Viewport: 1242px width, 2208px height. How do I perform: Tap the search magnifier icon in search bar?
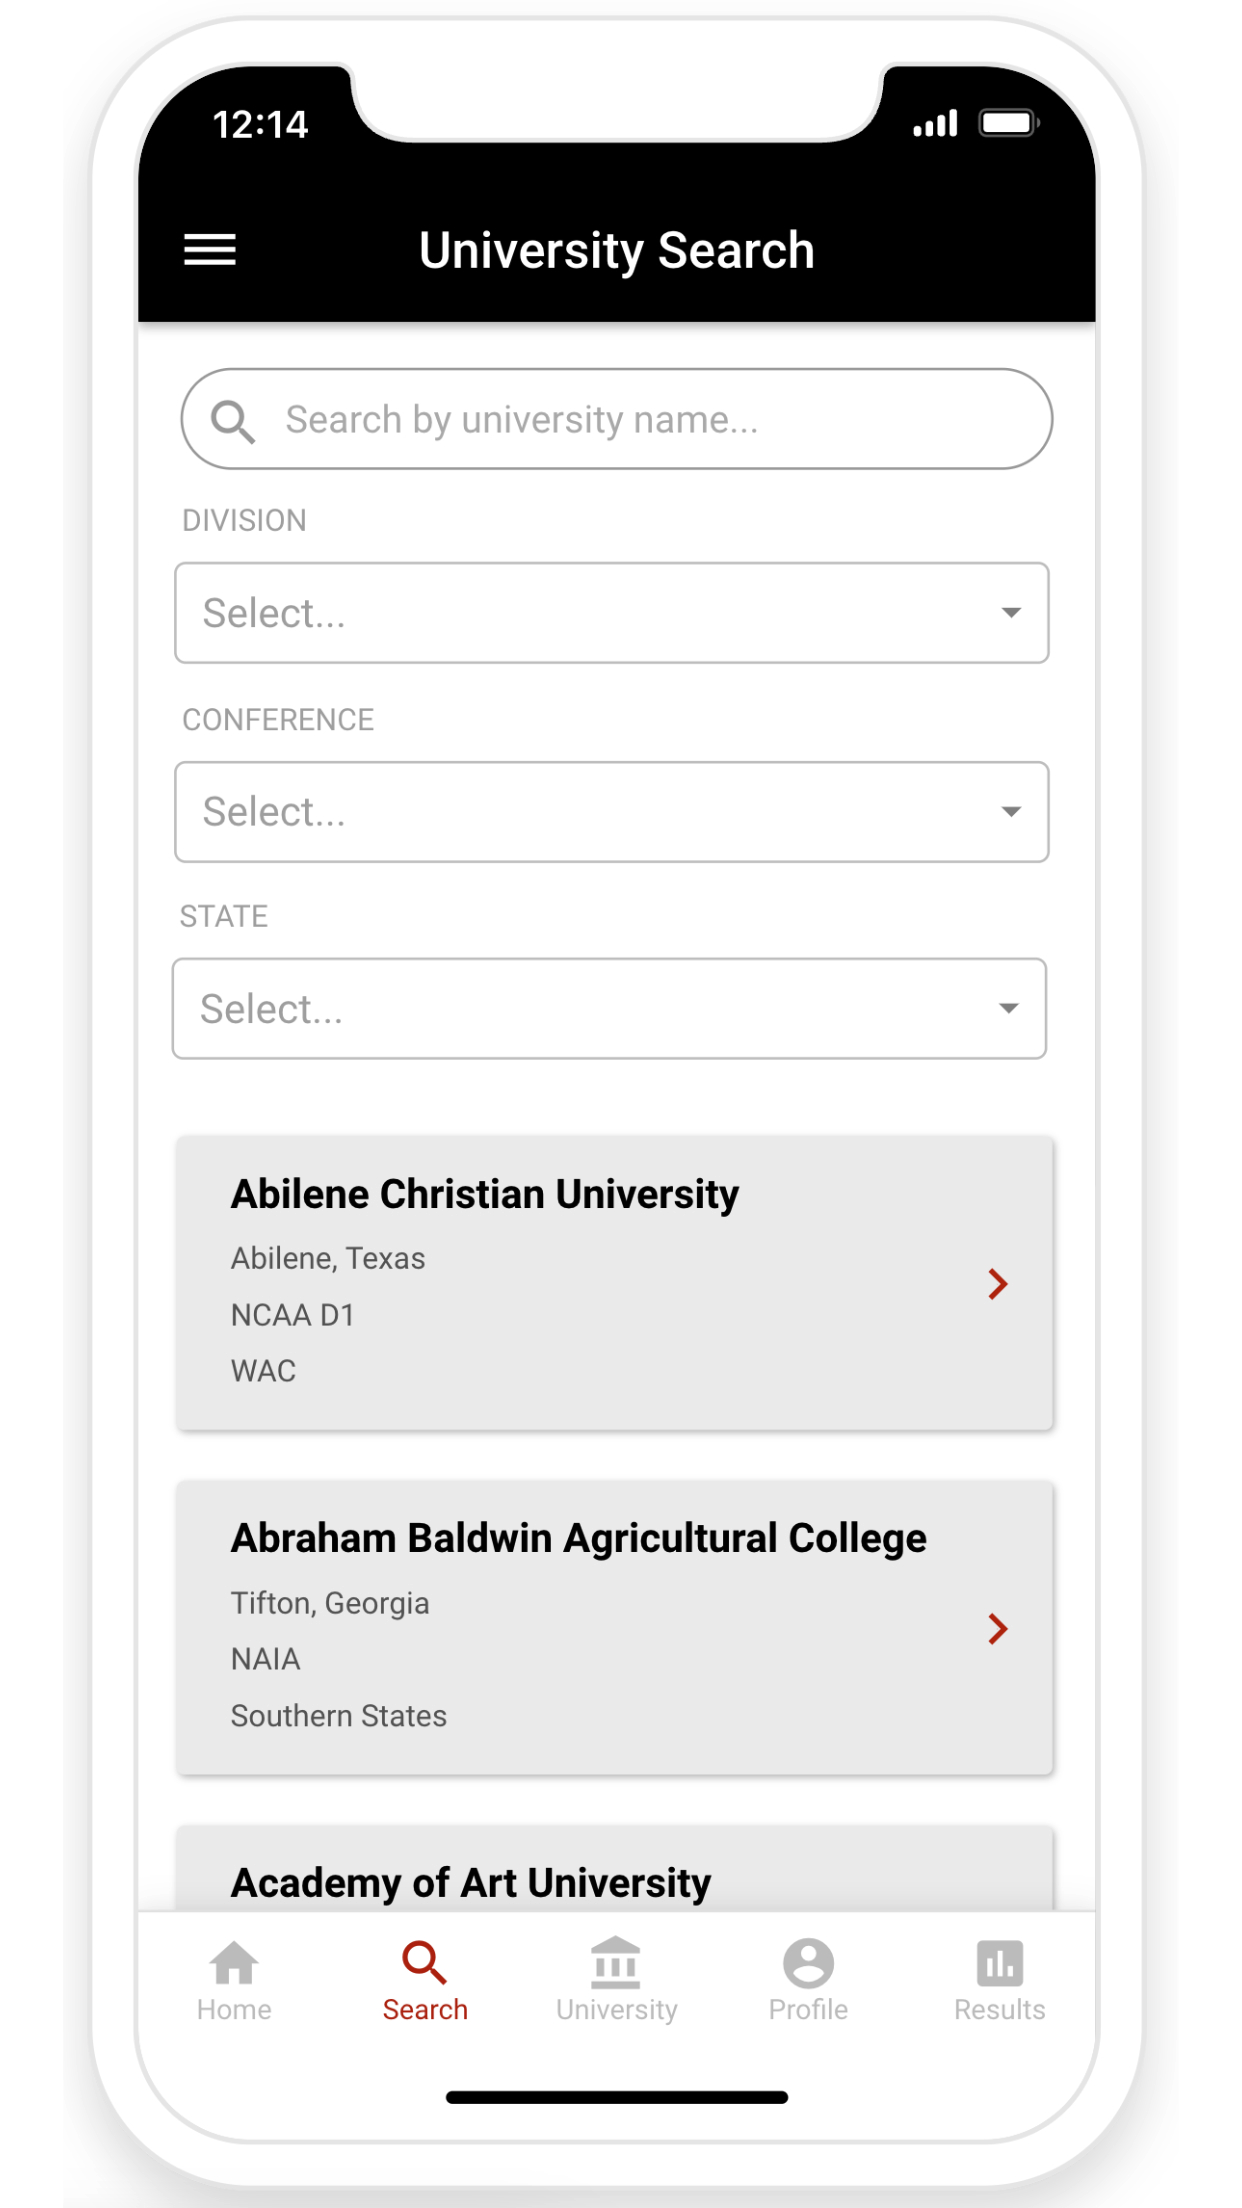(233, 421)
